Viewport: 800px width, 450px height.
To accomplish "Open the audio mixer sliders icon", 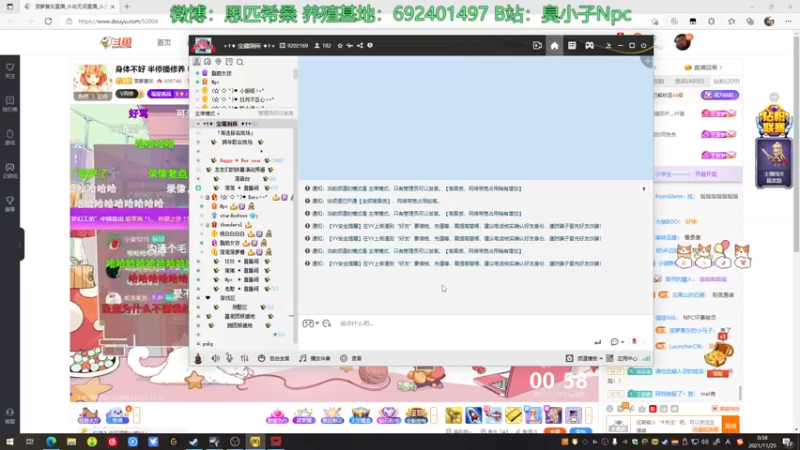I will tap(244, 358).
